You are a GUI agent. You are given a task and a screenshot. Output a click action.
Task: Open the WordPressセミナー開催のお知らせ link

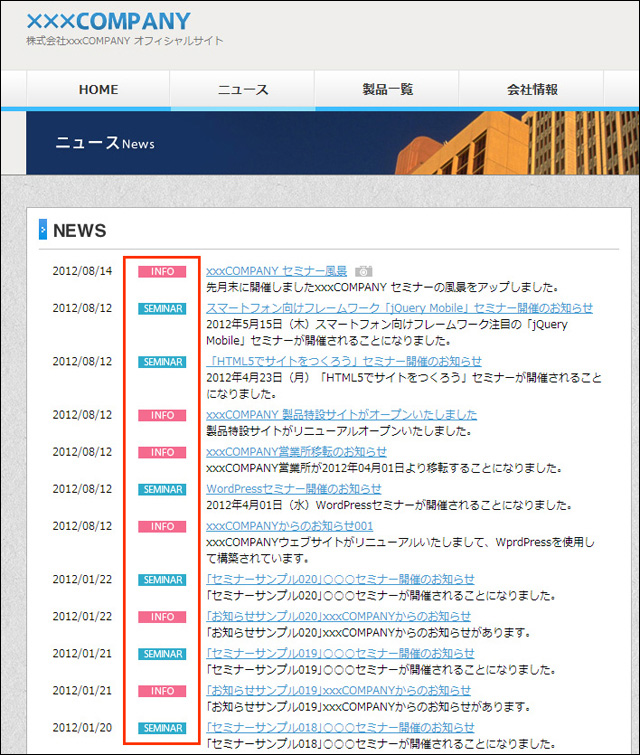(x=294, y=489)
